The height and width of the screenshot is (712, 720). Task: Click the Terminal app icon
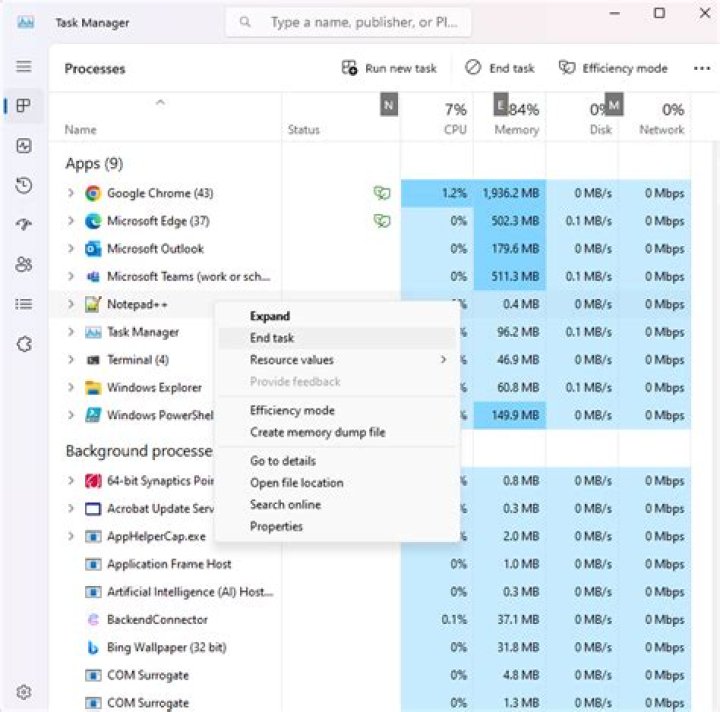click(93, 360)
